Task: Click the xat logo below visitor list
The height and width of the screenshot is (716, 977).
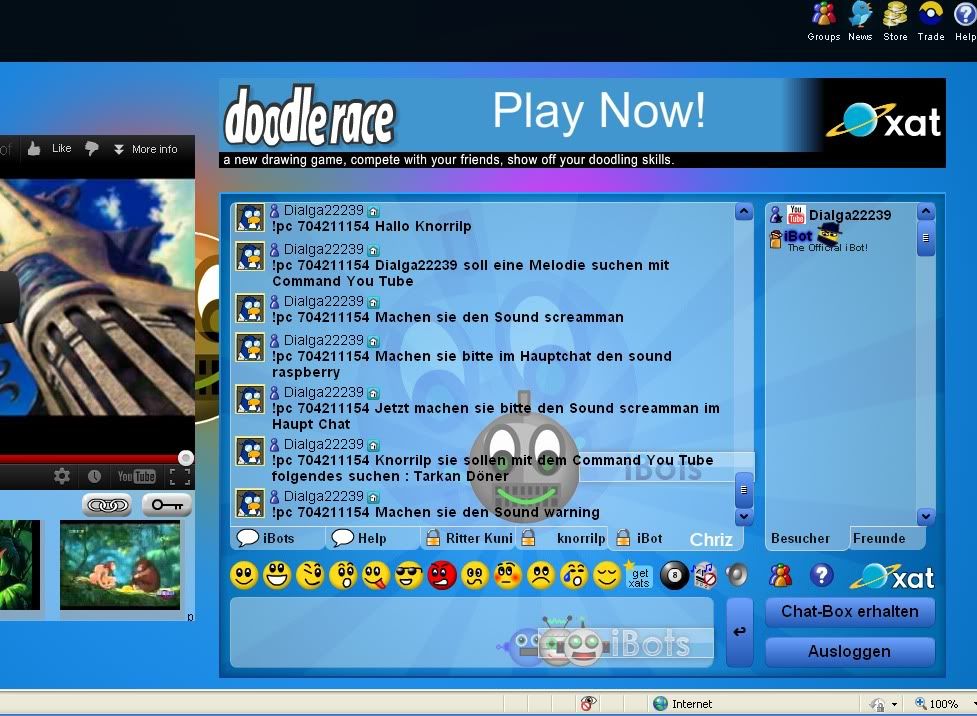Action: point(892,577)
